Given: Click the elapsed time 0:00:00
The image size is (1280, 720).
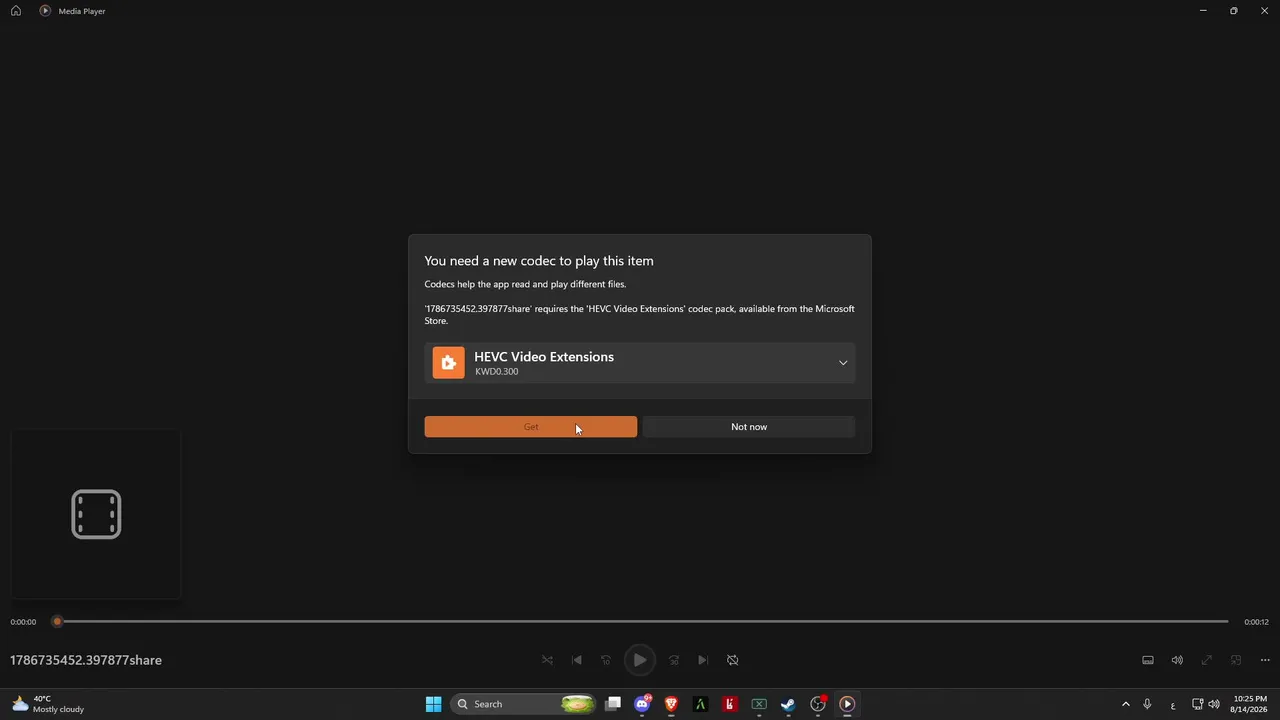Looking at the screenshot, I should tap(23, 622).
